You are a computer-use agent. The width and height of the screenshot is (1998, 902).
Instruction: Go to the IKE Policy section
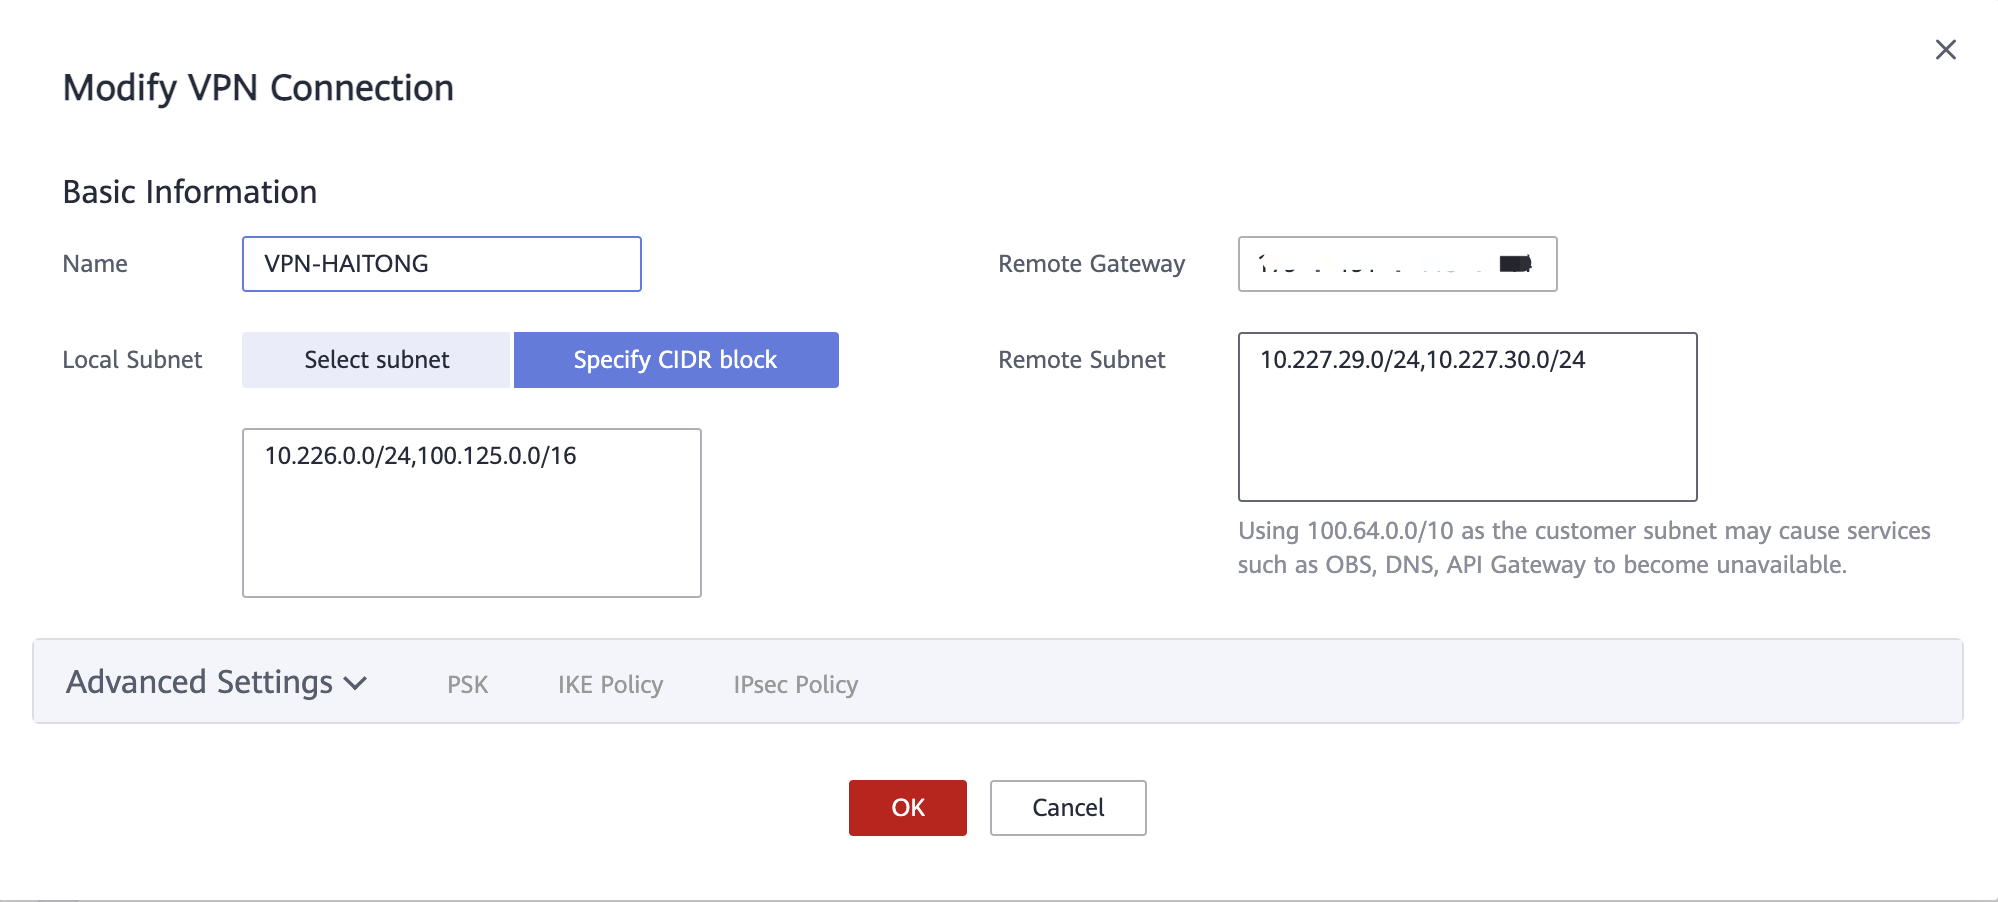(610, 685)
